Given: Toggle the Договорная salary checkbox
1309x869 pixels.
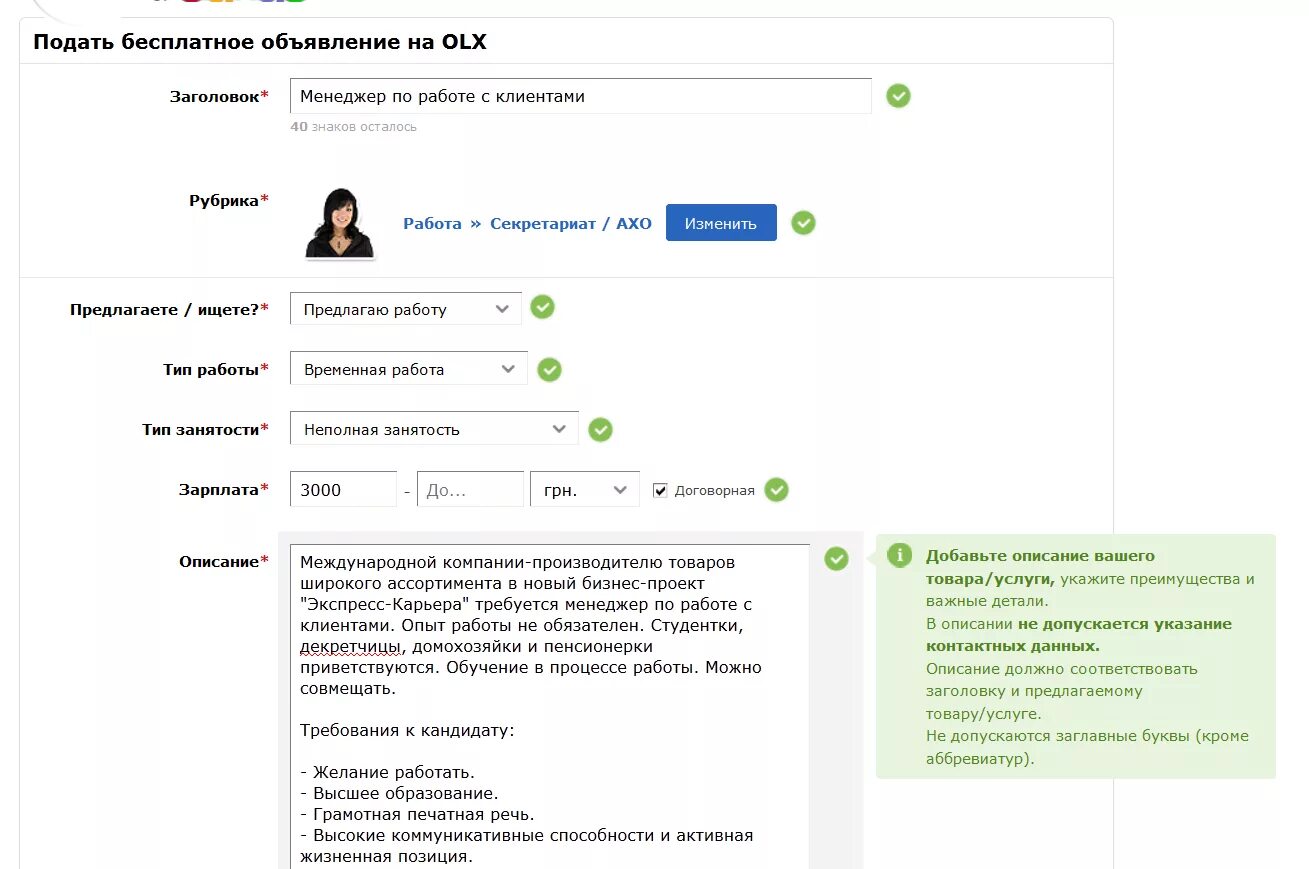Looking at the screenshot, I should [660, 490].
